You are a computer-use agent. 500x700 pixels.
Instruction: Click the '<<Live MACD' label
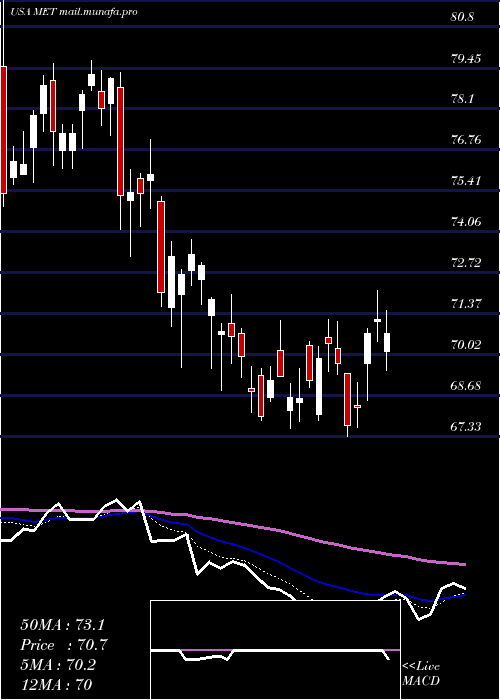pyautogui.click(x=421, y=674)
